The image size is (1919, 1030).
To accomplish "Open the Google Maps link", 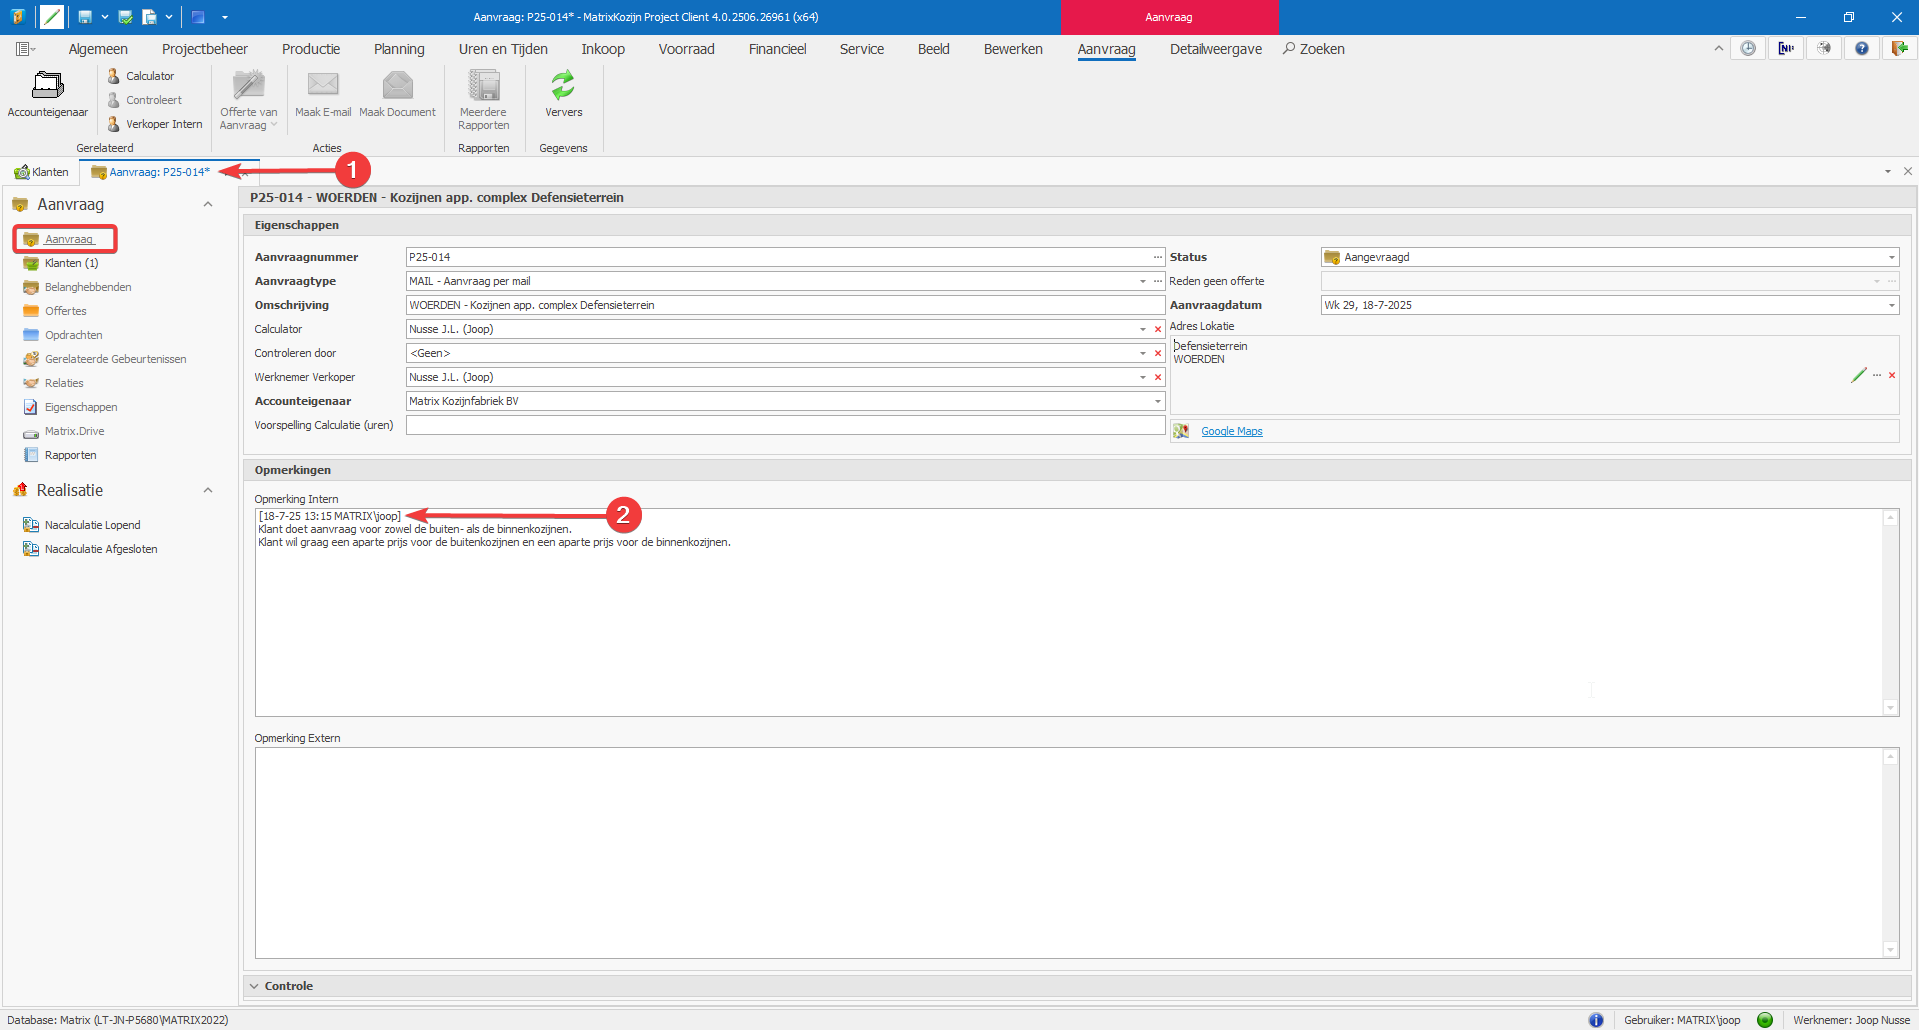I will [x=1232, y=431].
